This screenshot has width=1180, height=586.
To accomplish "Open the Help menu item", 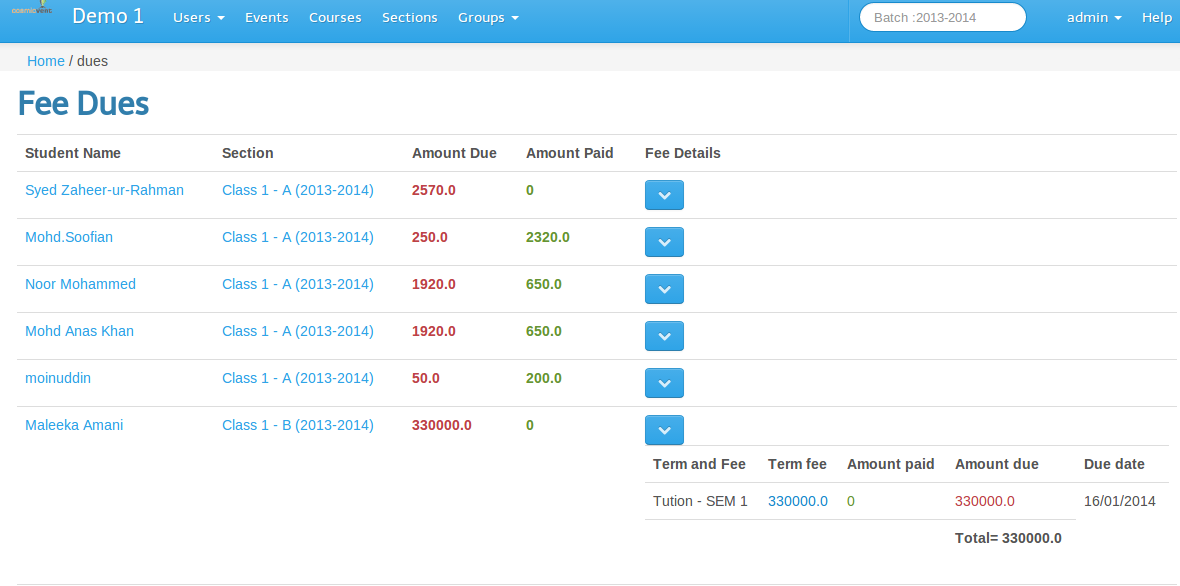I will click(x=1157, y=17).
